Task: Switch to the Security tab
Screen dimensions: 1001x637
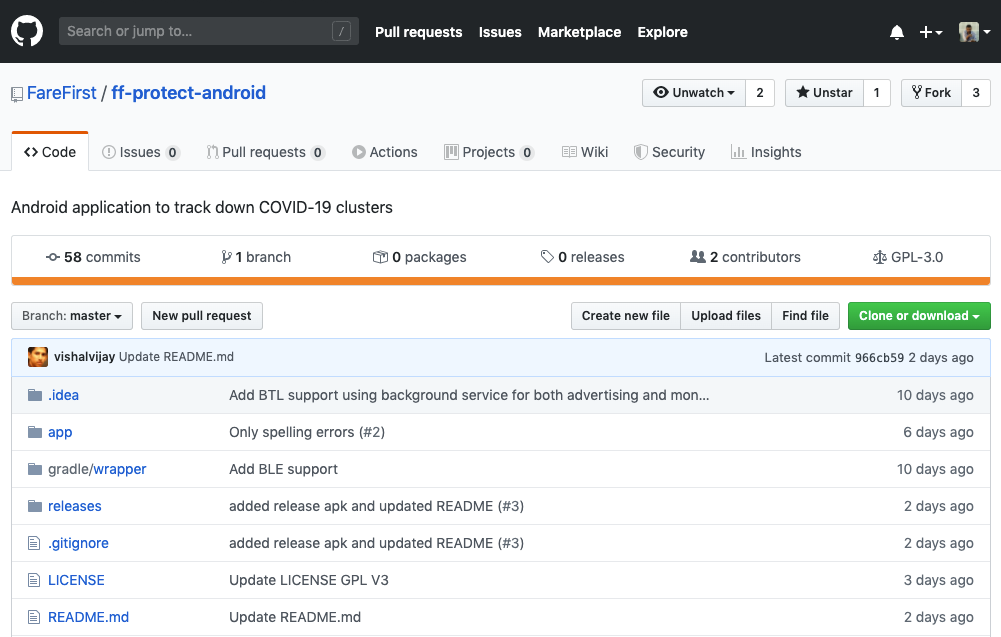Action: coord(669,152)
